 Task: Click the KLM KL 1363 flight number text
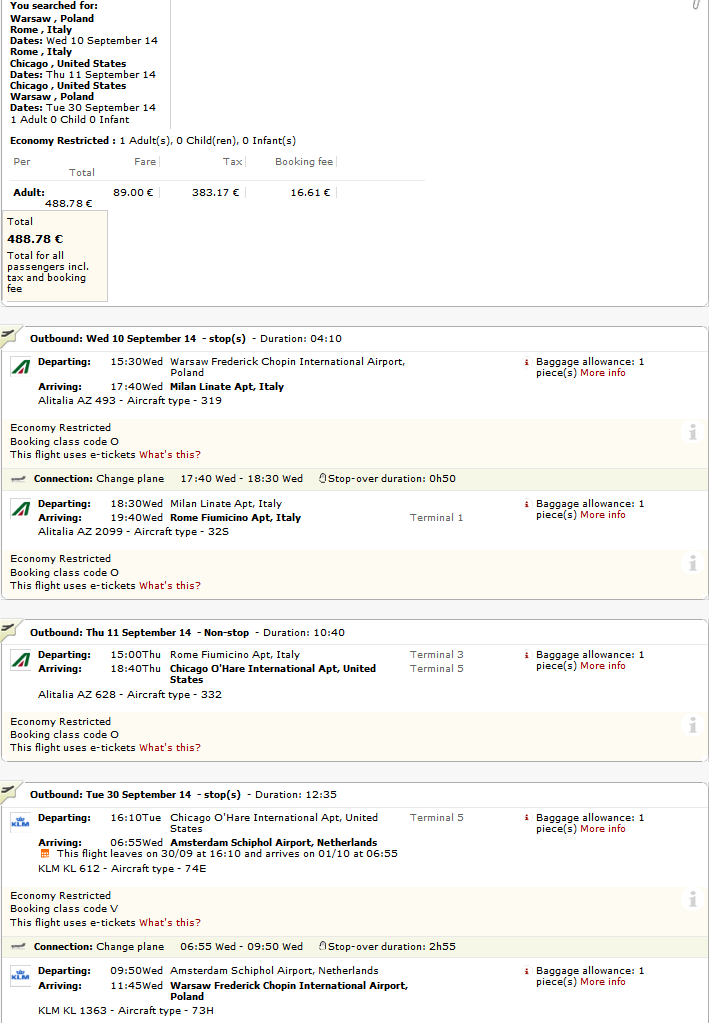coord(72,1011)
